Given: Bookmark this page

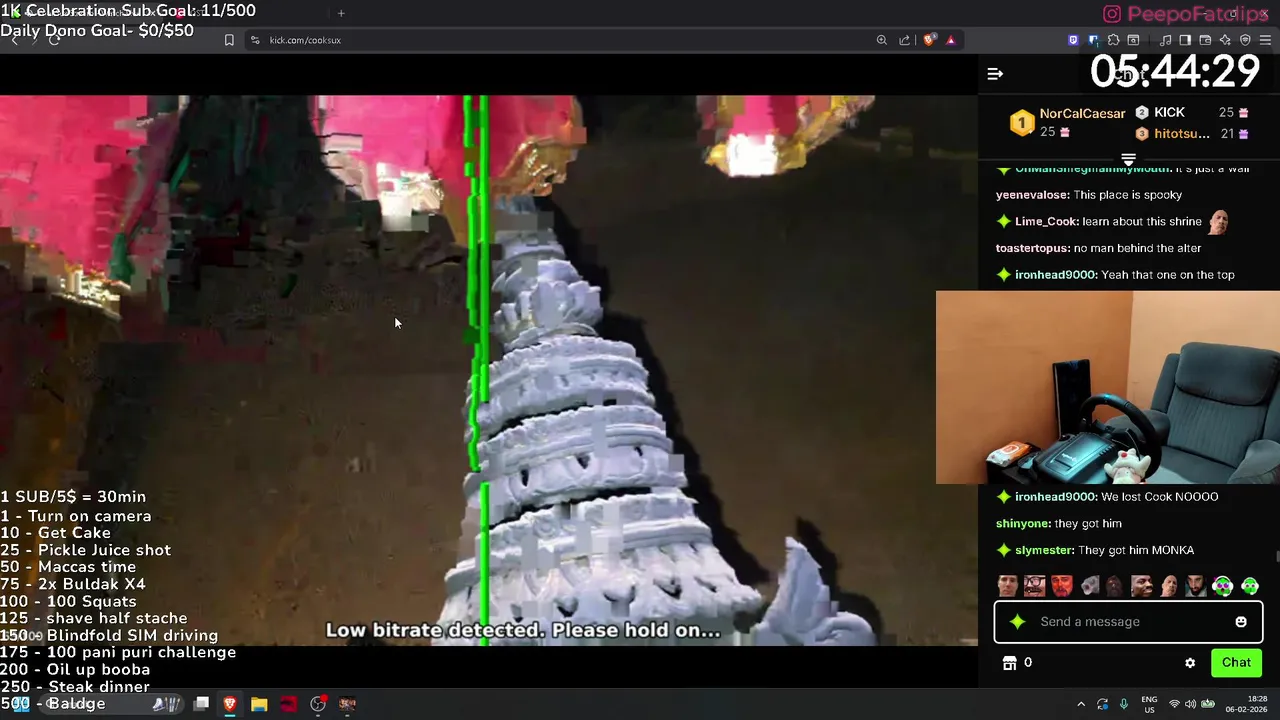Looking at the screenshot, I should point(229,40).
